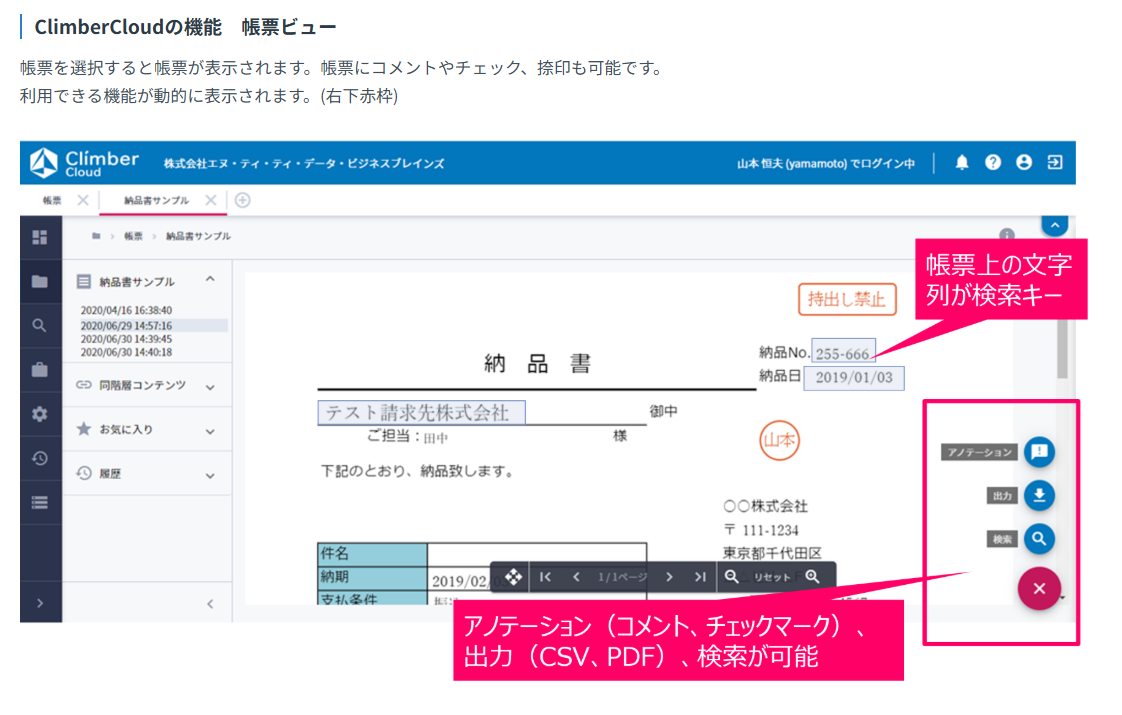Click the notification bell icon
1122x715 pixels.
[x=962, y=162]
